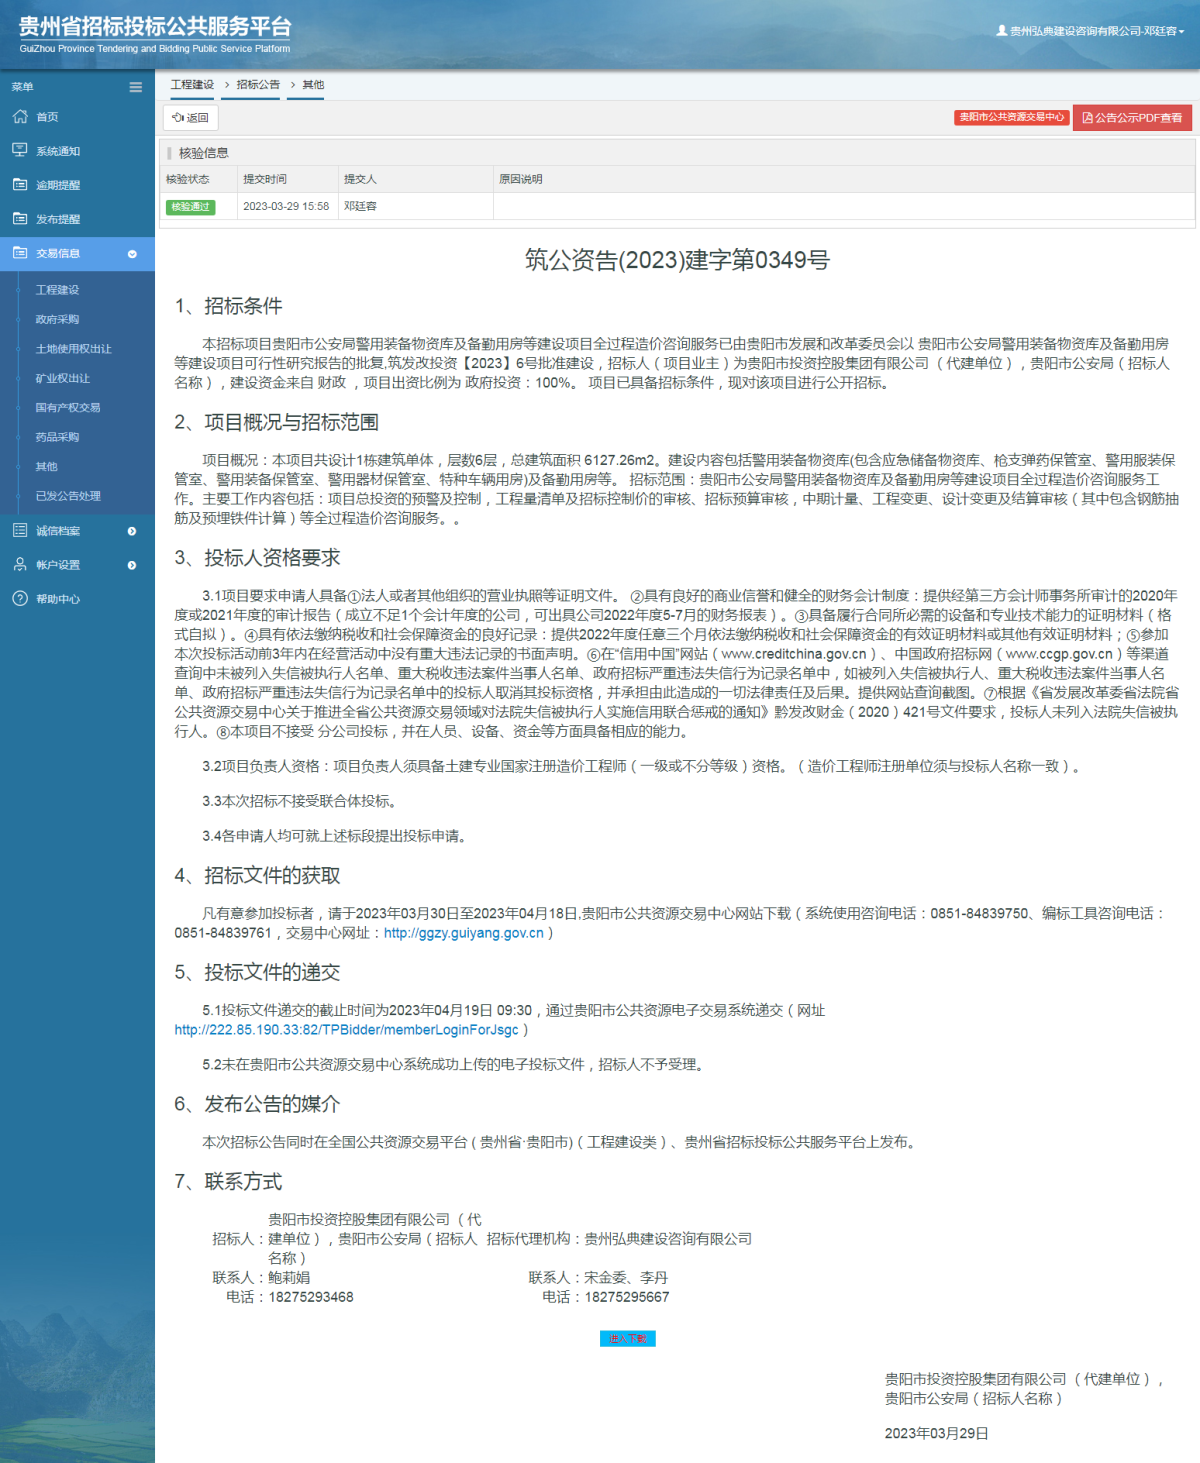Click the 返回 back button
Screen dimensions: 1200x1463
(x=190, y=118)
